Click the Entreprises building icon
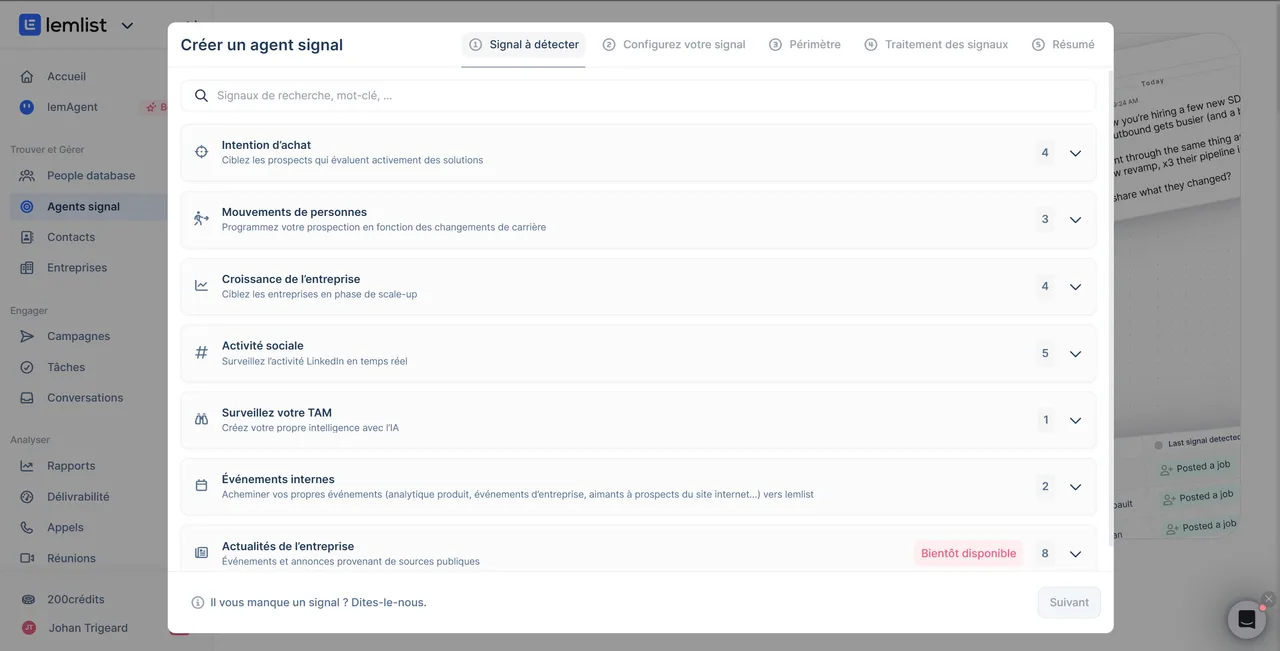Screen dimensions: 1280x651 click(27, 267)
